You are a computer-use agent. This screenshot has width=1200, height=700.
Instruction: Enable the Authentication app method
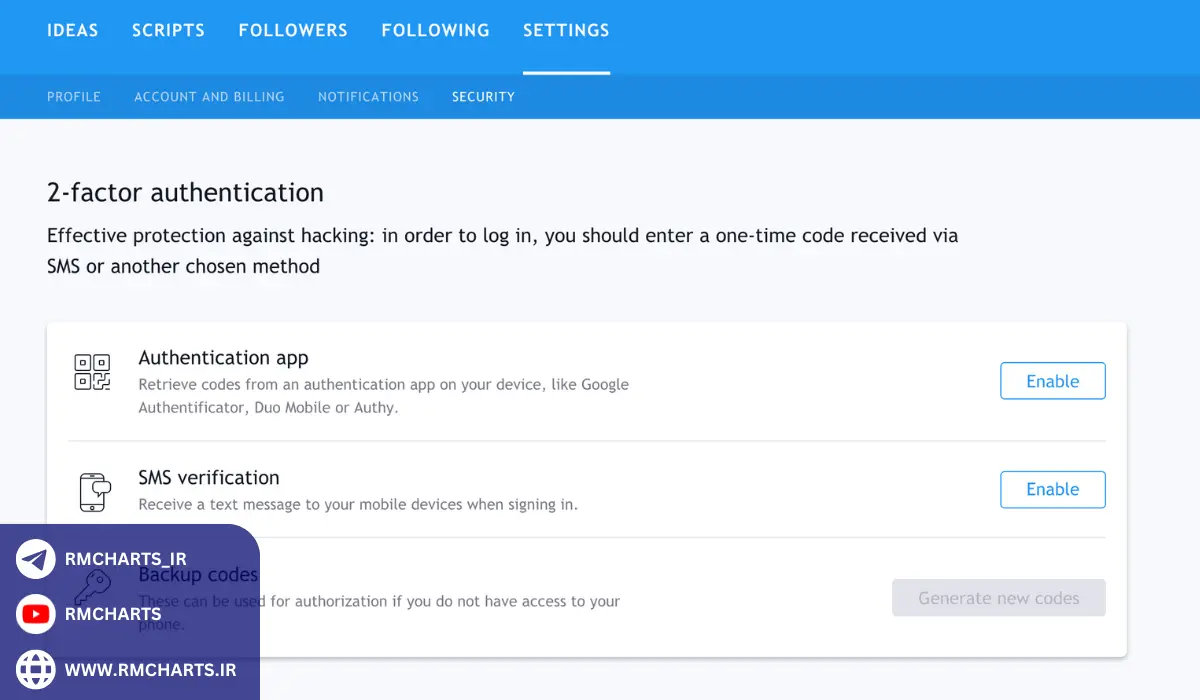(1052, 381)
